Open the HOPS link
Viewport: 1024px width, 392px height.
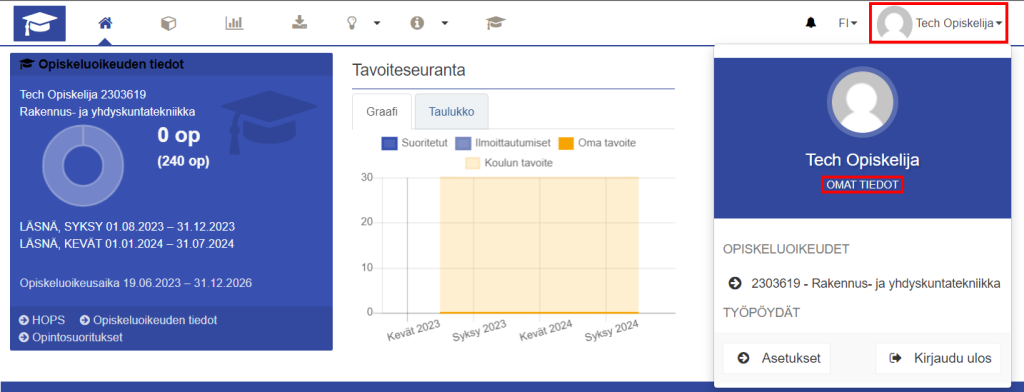coord(42,320)
